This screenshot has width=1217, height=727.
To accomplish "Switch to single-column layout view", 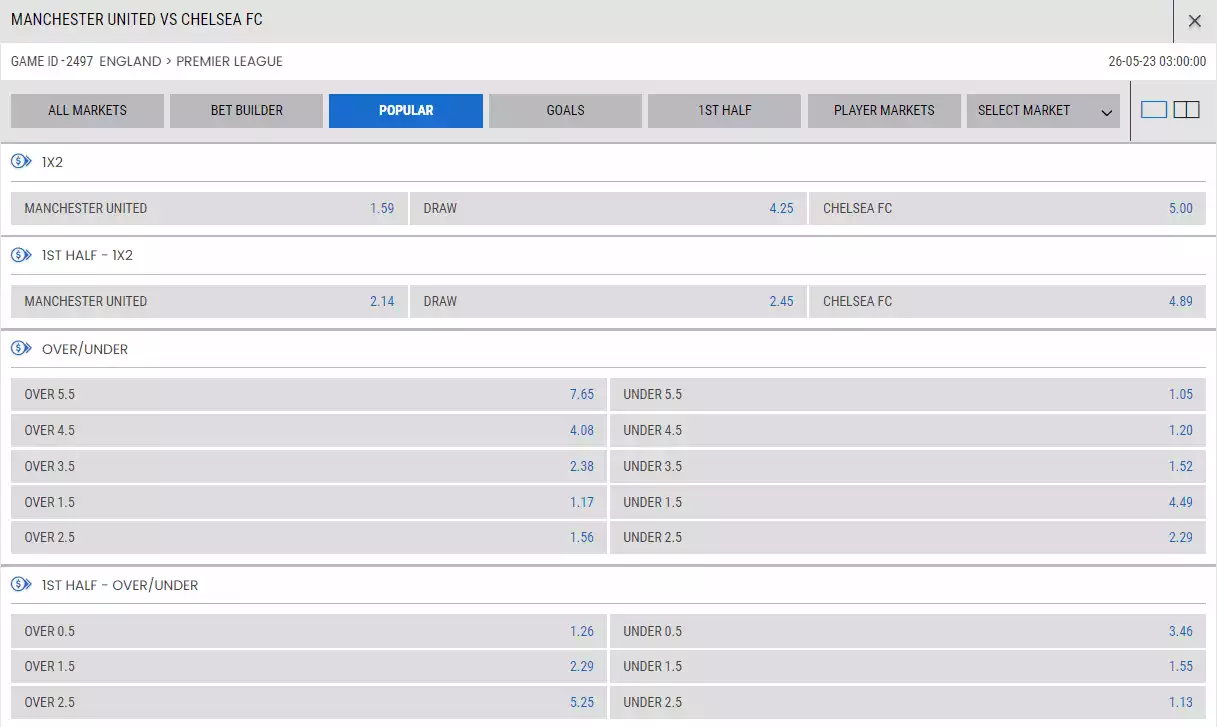I will 1154,110.
